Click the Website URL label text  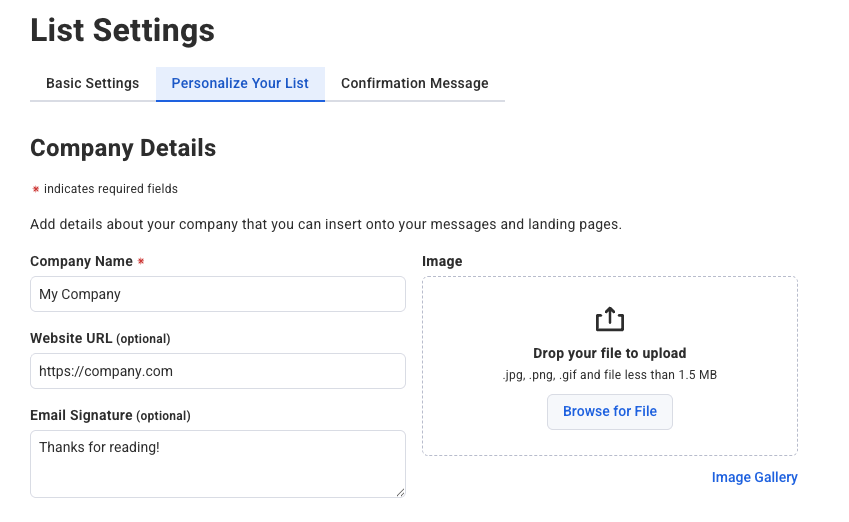72,338
